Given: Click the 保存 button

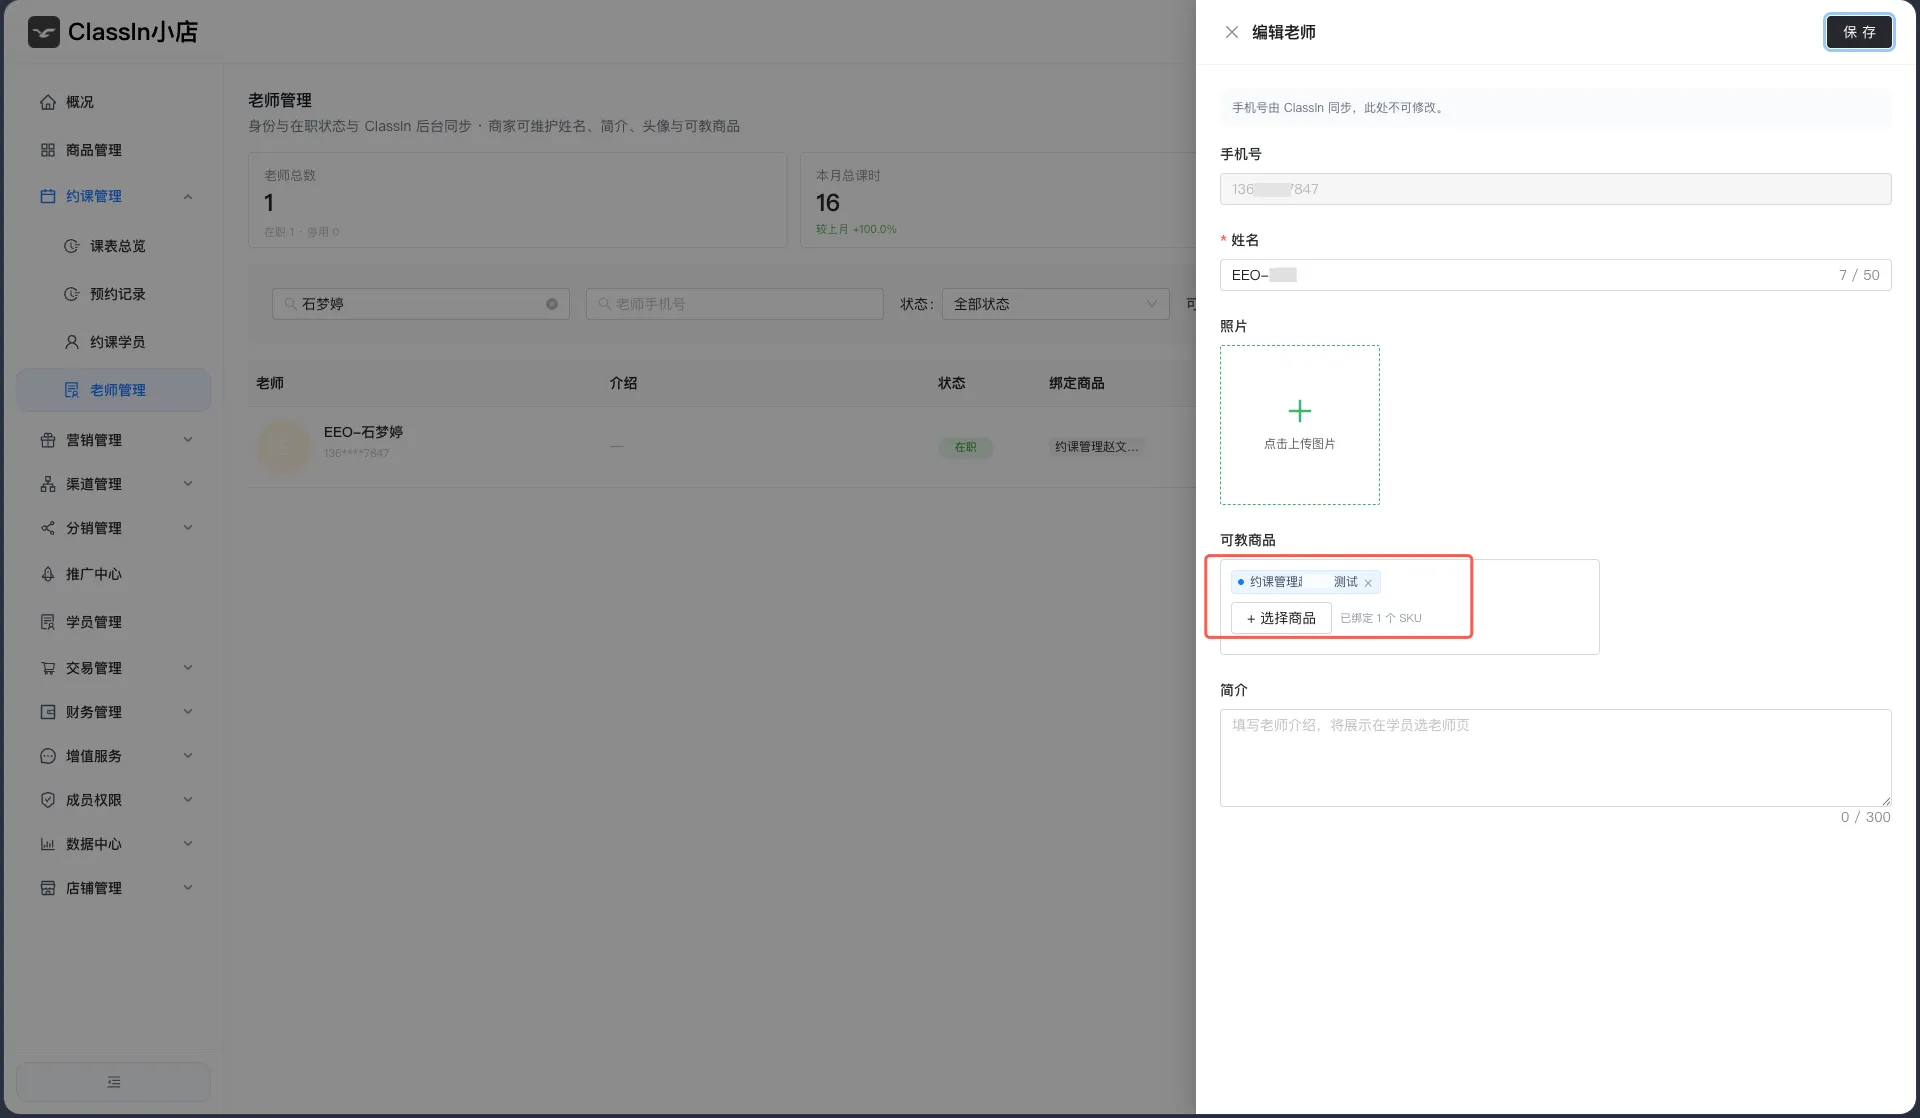Looking at the screenshot, I should coord(1859,32).
